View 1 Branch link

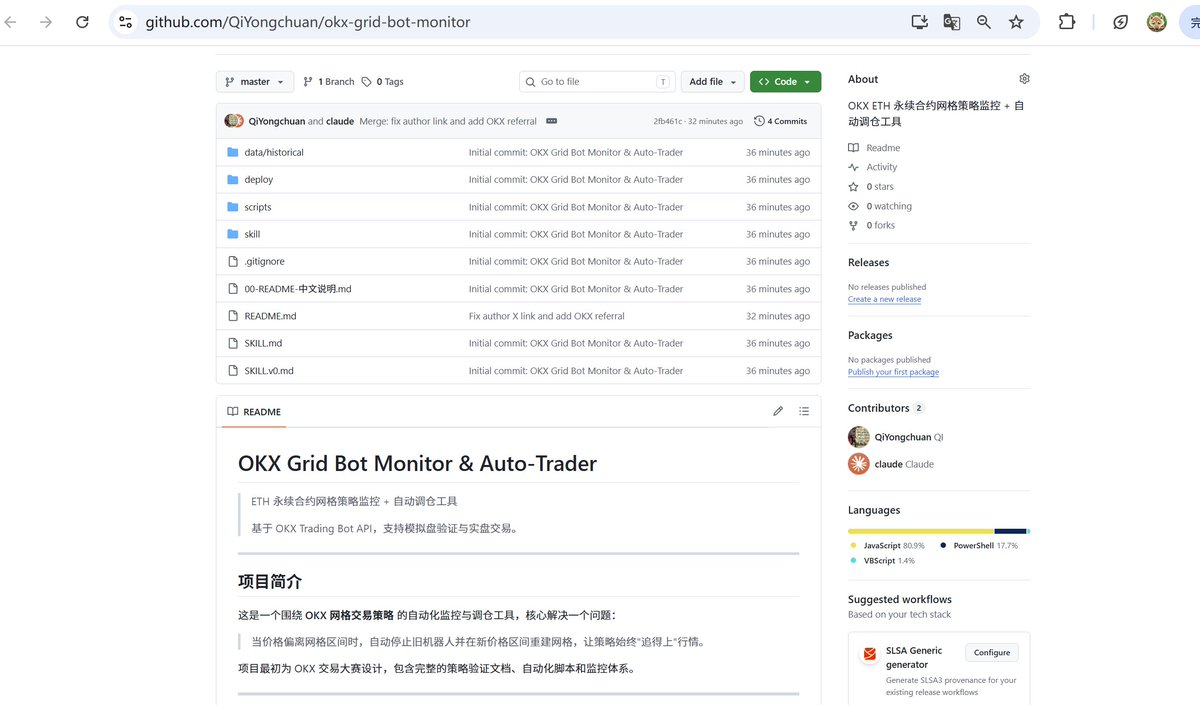click(x=328, y=82)
